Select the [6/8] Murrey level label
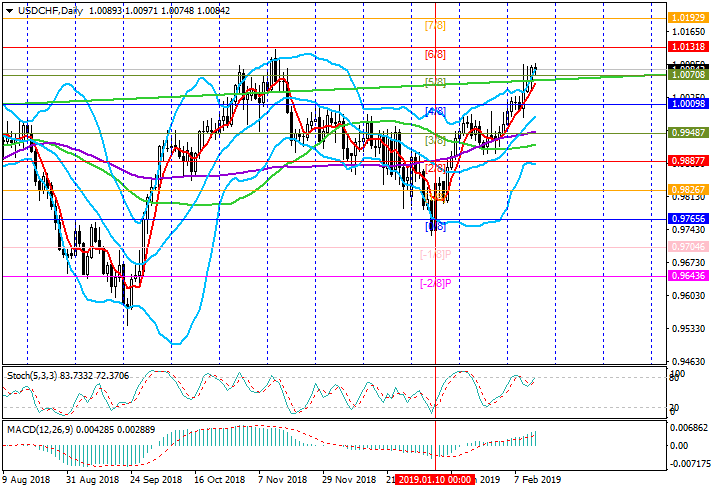Image resolution: width=712 pixels, height=491 pixels. tap(435, 54)
